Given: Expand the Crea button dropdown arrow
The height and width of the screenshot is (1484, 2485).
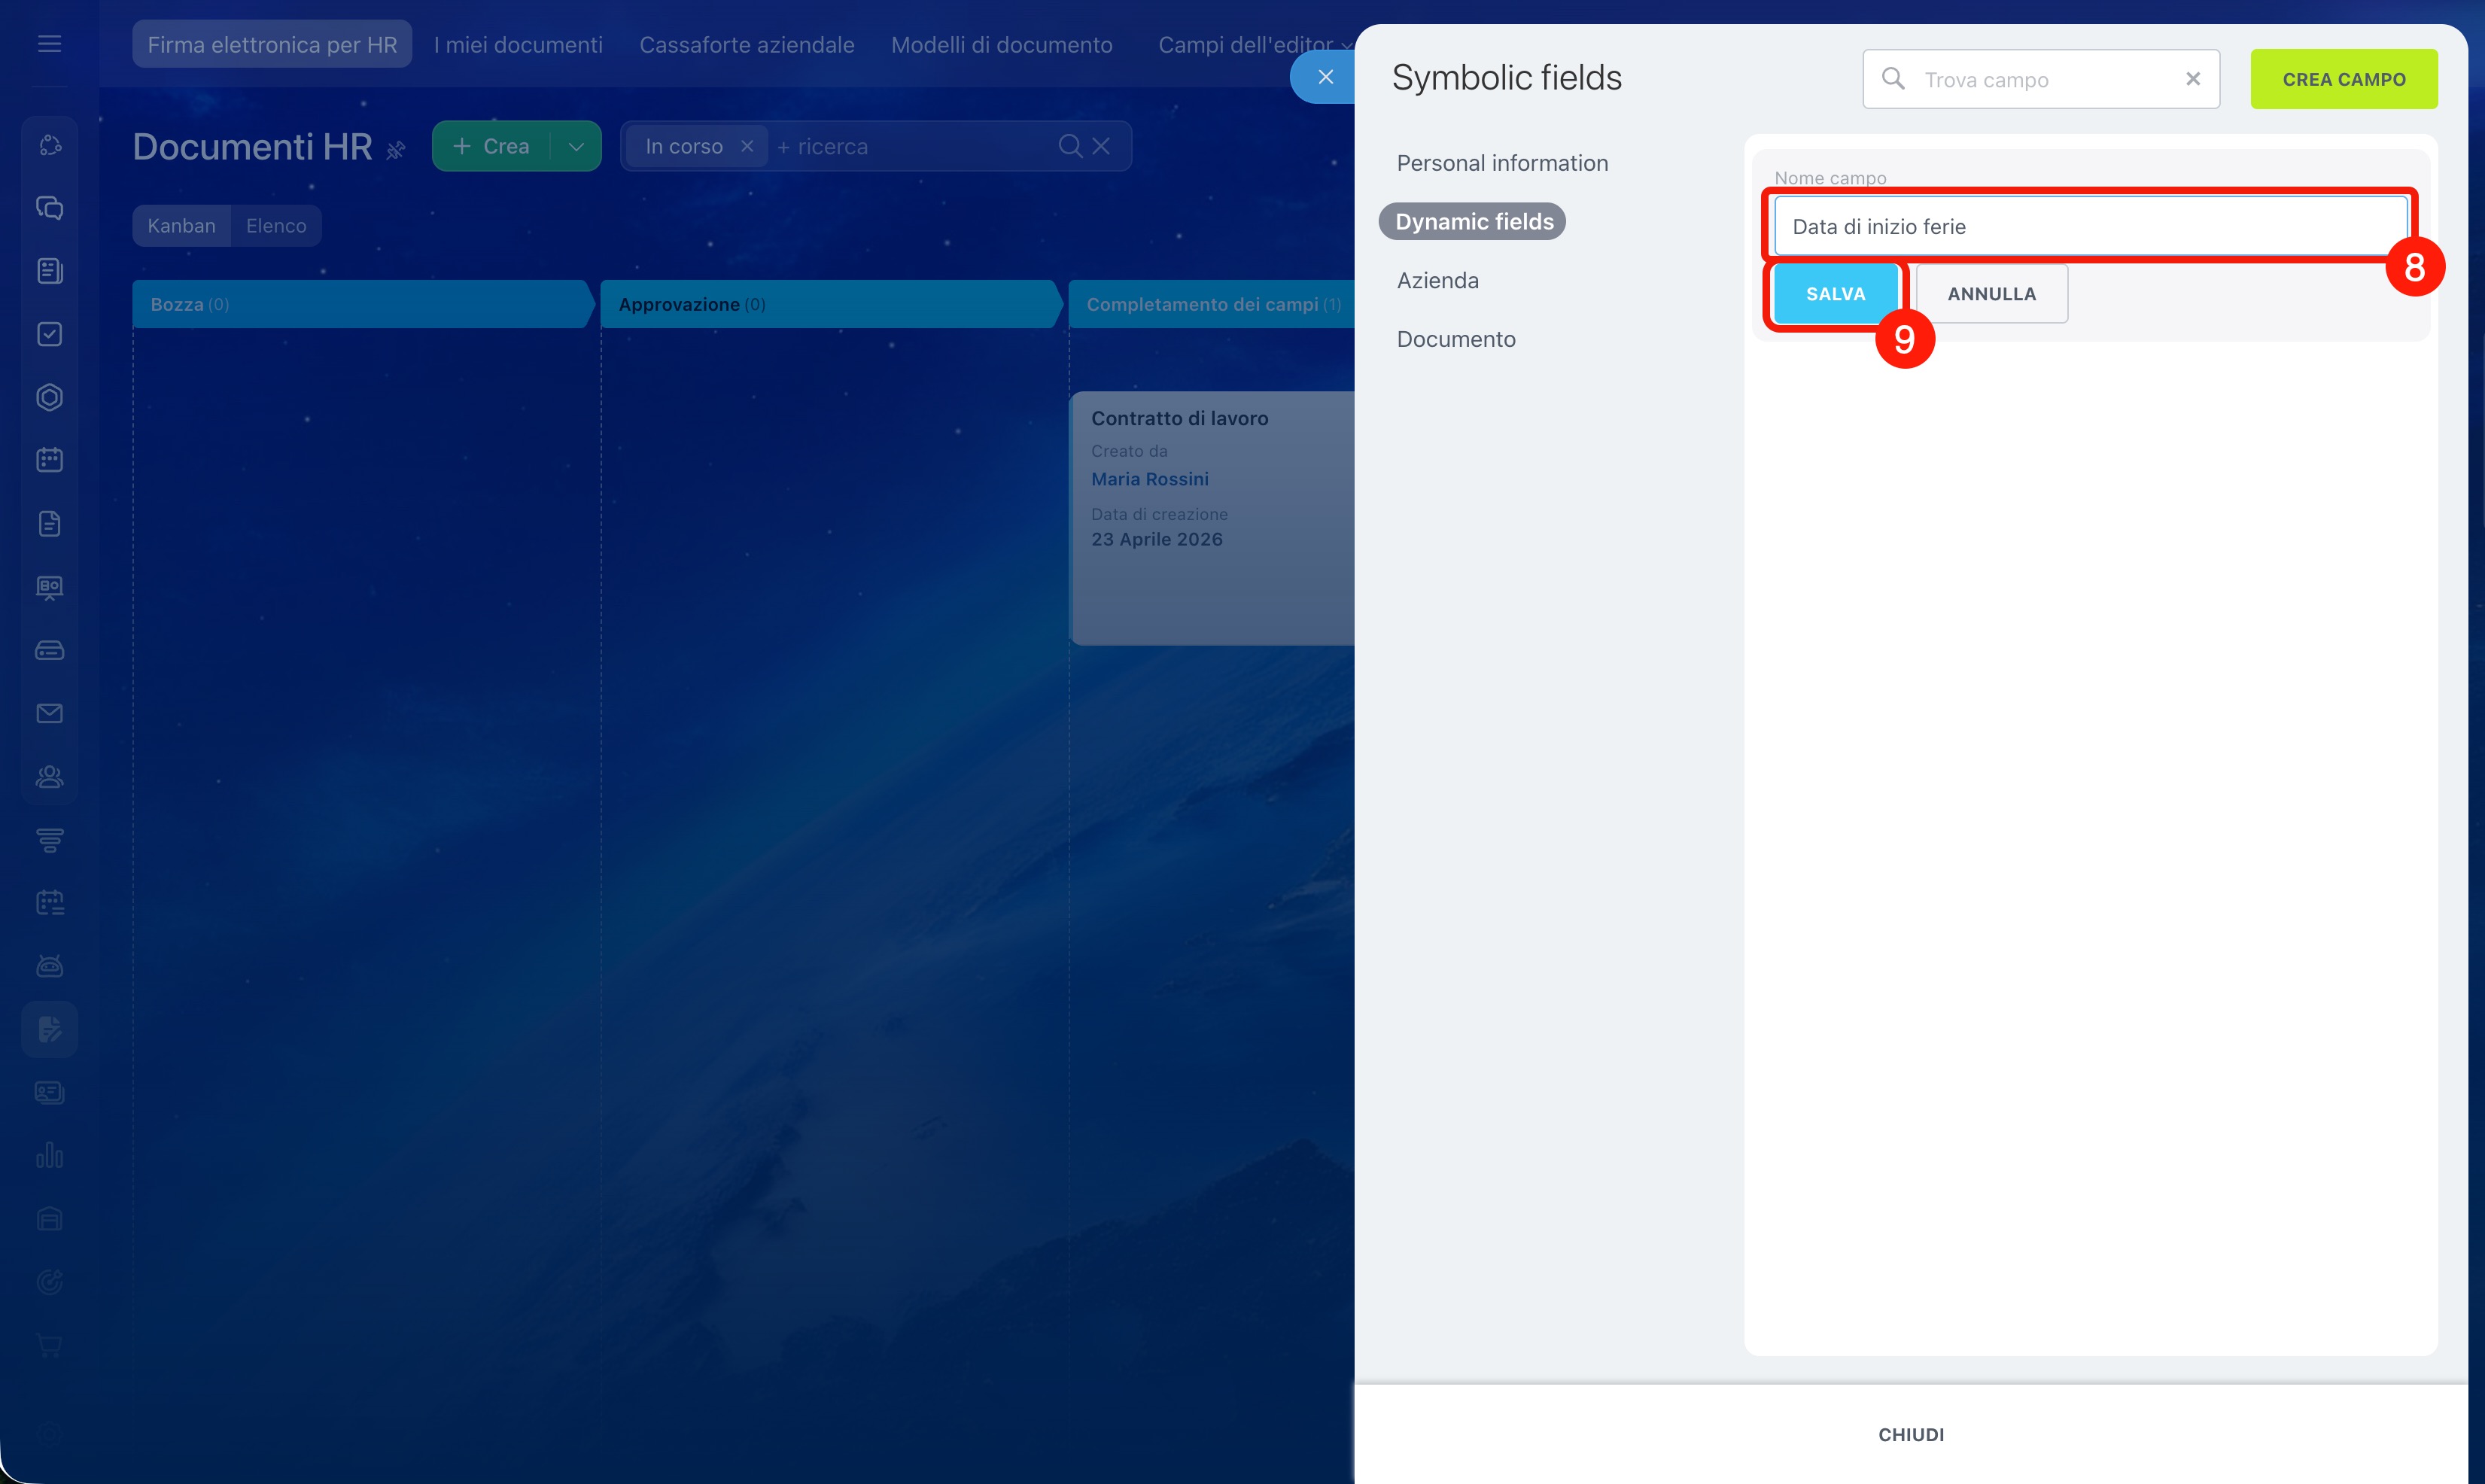Looking at the screenshot, I should 576,146.
